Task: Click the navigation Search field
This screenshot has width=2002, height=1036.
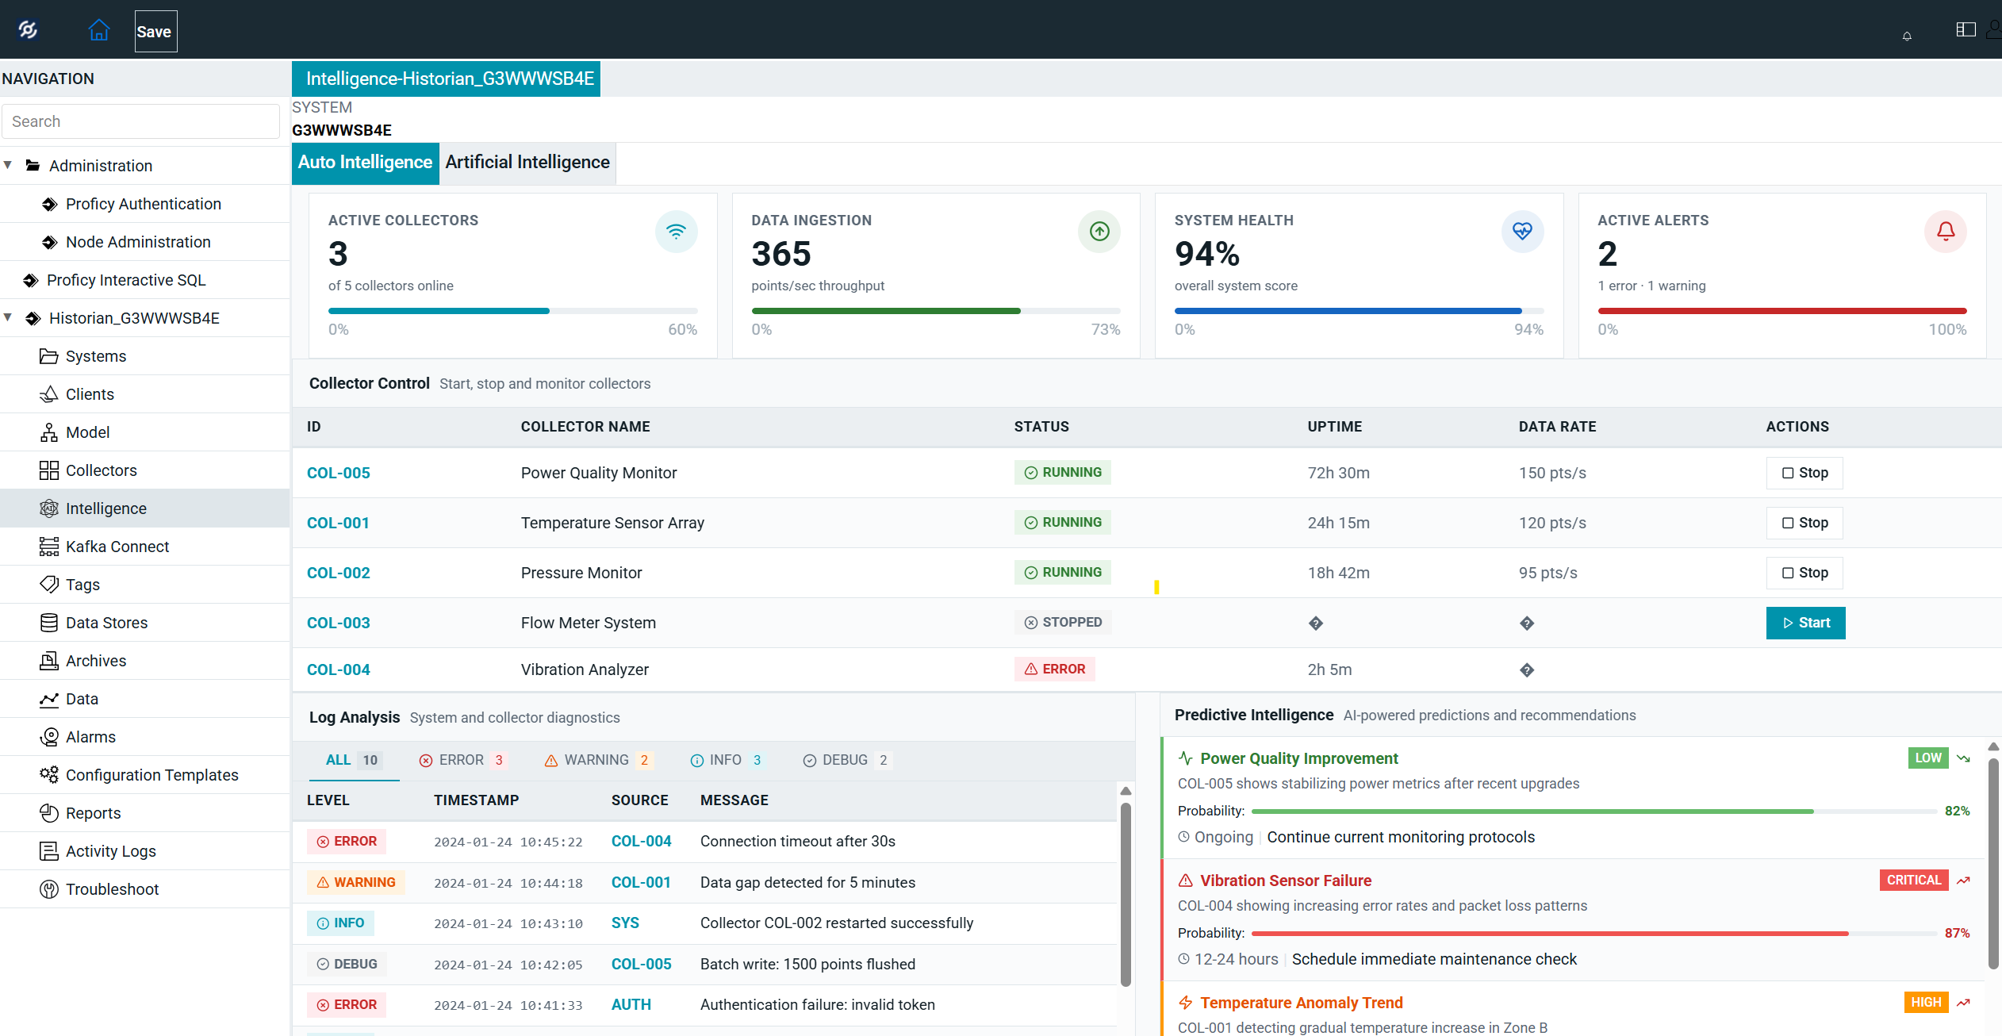Action: [141, 121]
